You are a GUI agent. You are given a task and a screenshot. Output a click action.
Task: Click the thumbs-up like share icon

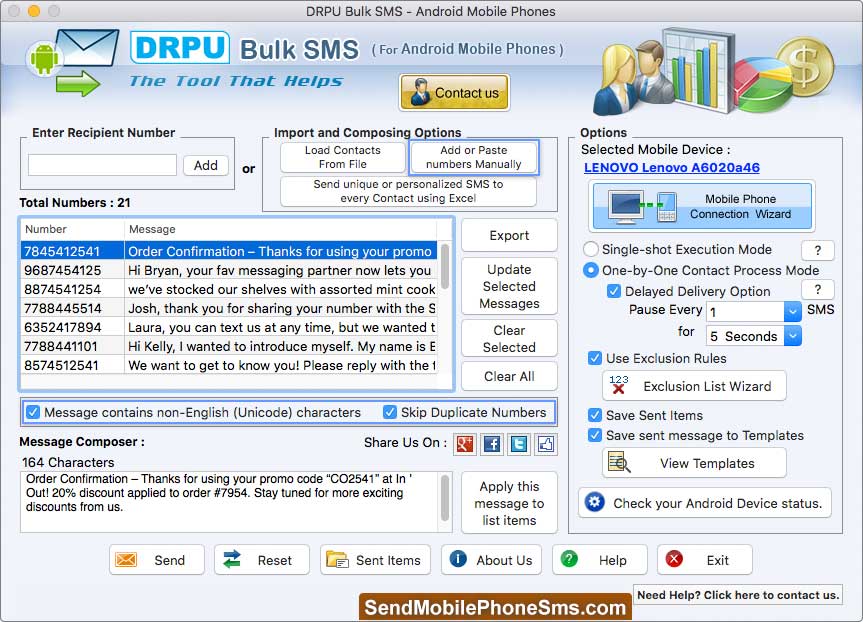546,444
